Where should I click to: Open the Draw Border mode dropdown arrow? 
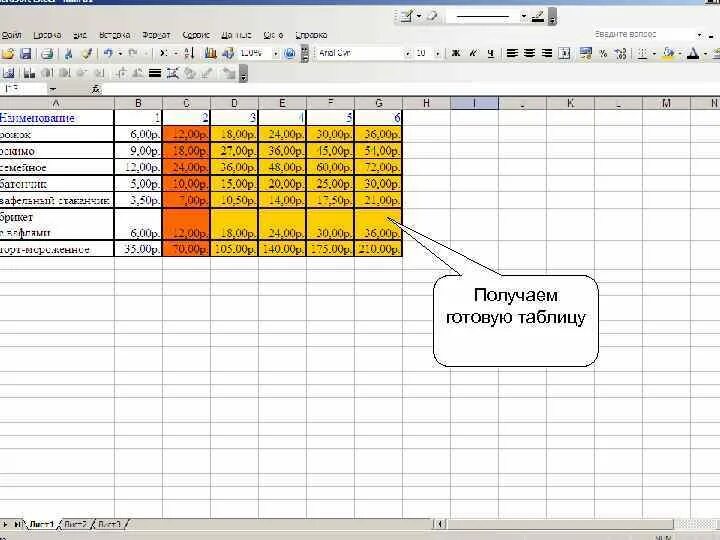419,17
